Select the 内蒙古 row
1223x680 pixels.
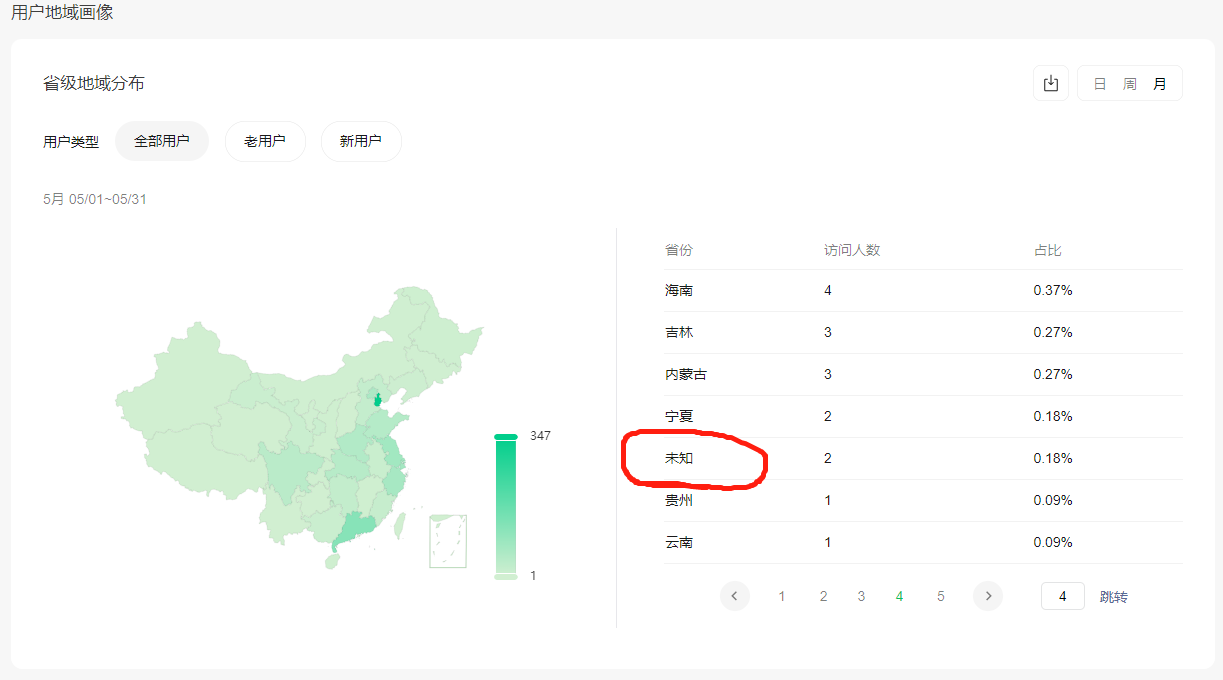tap(923, 374)
